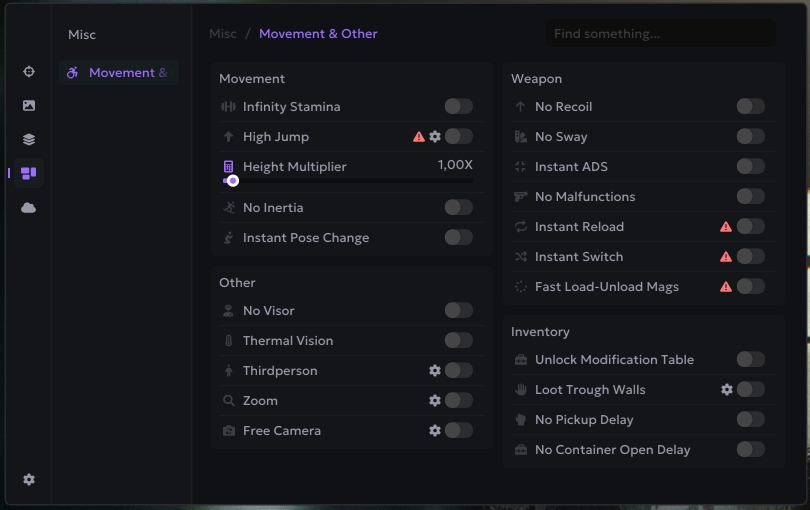This screenshot has width=810, height=510.
Task: Click the Height Multiplier slider handle
Action: (x=233, y=181)
